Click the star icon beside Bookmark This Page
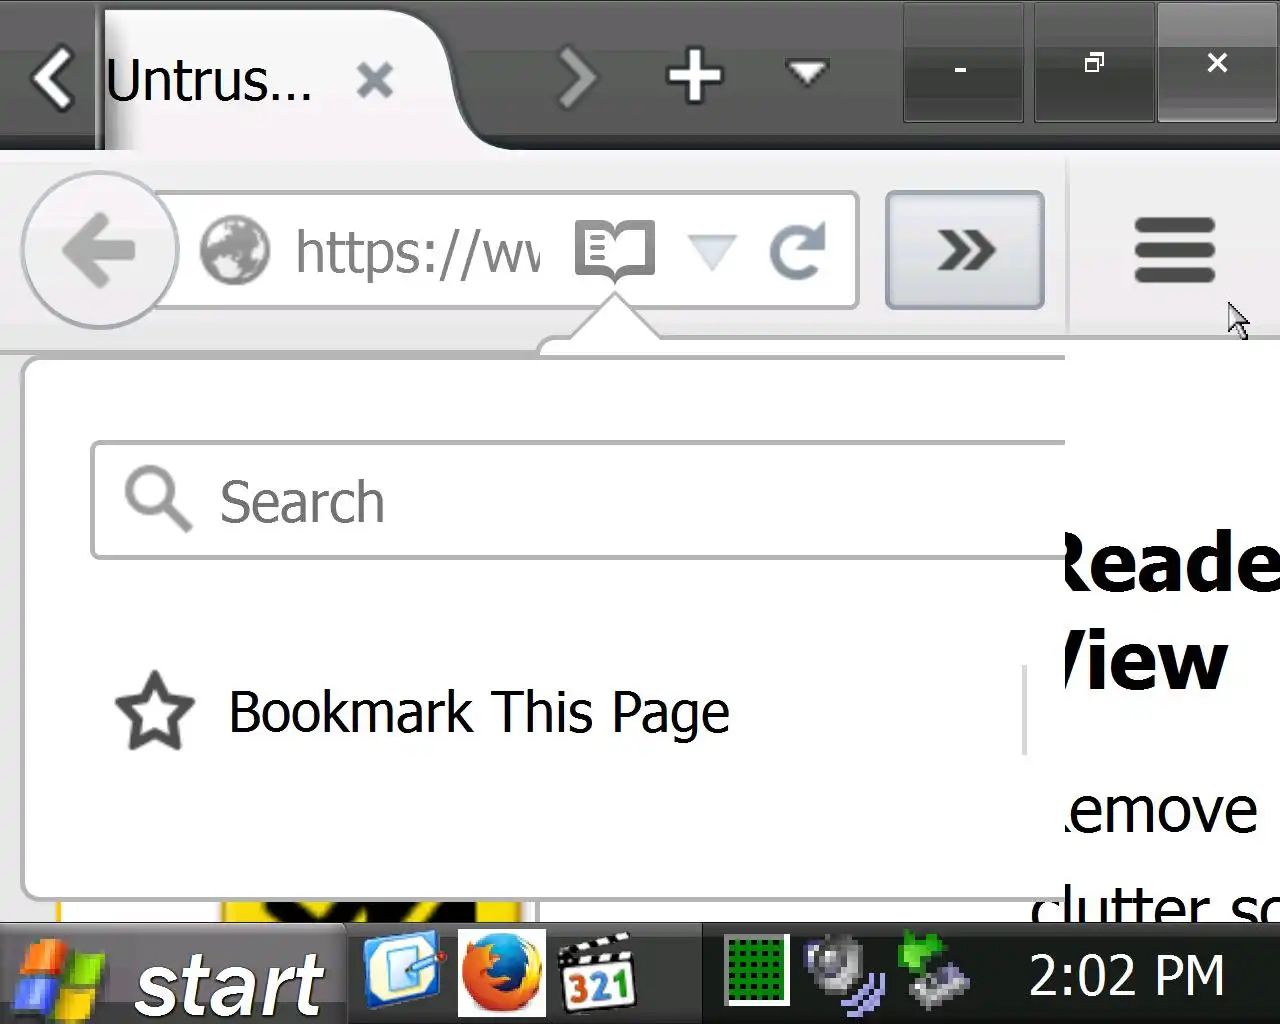Viewport: 1280px width, 1024px height. pos(155,711)
